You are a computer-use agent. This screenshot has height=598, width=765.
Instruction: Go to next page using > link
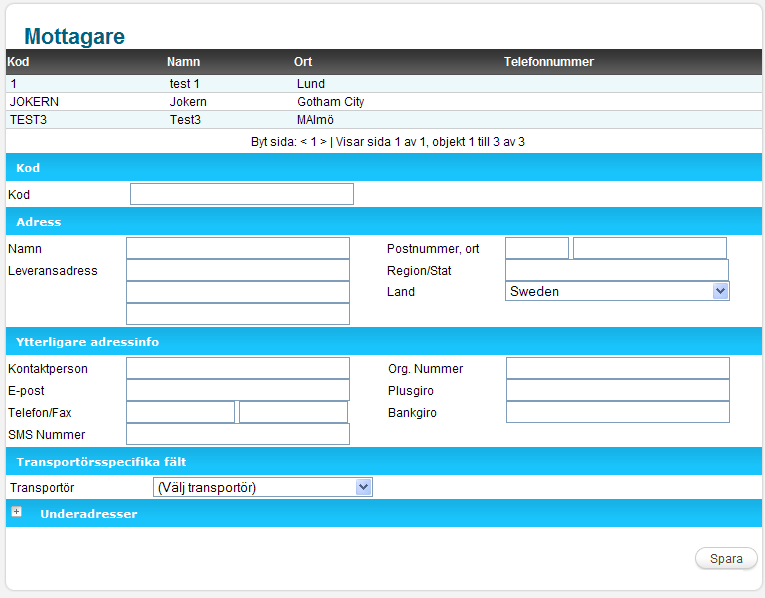coord(323,142)
